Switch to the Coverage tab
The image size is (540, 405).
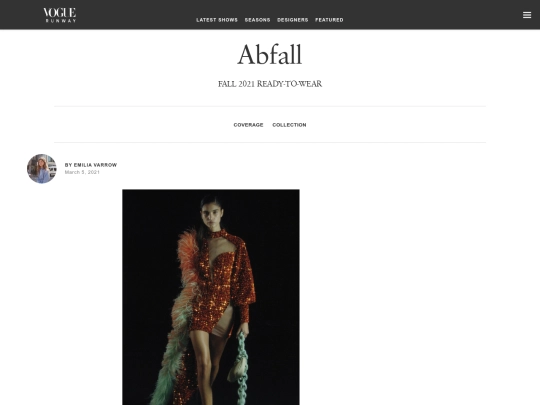248,125
